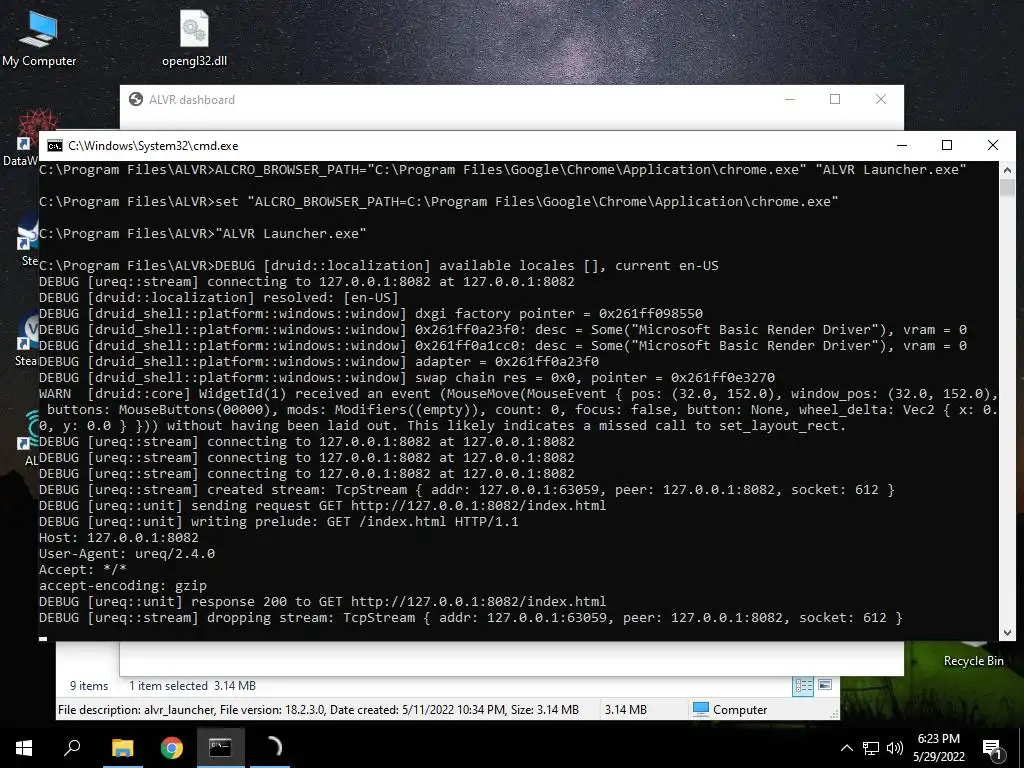Image resolution: width=1024 pixels, height=768 pixels.
Task: Click the 'set "ALCRO_BROWSER_PATH' command line
Action: [439, 202]
